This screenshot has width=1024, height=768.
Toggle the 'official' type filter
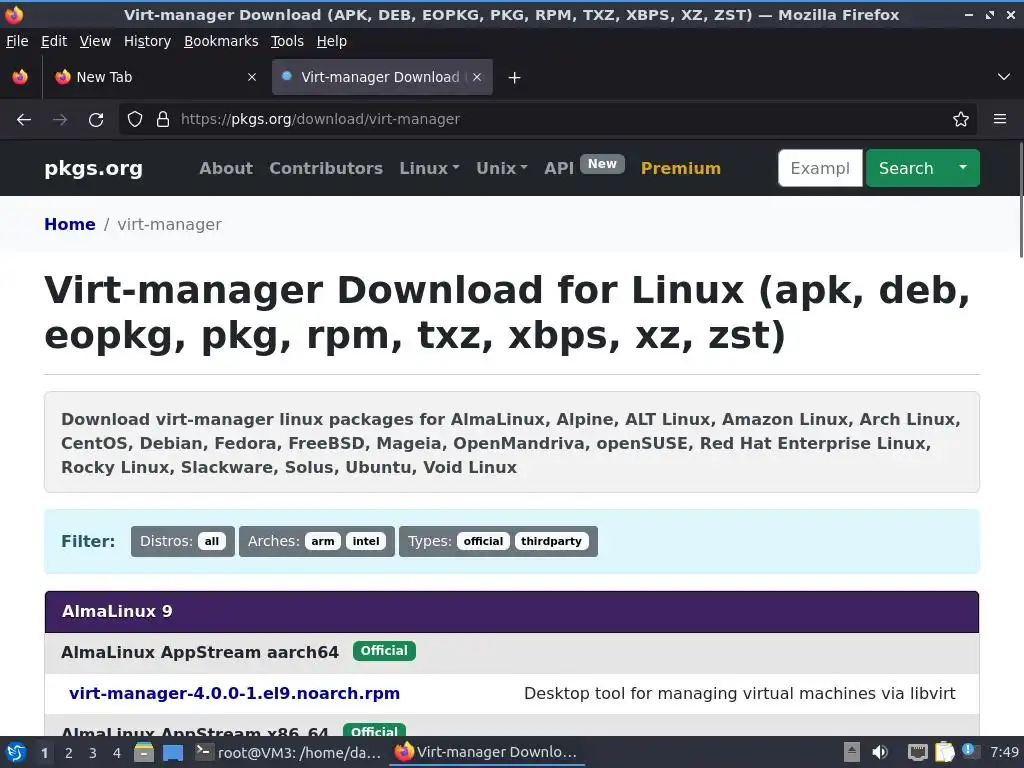click(483, 541)
